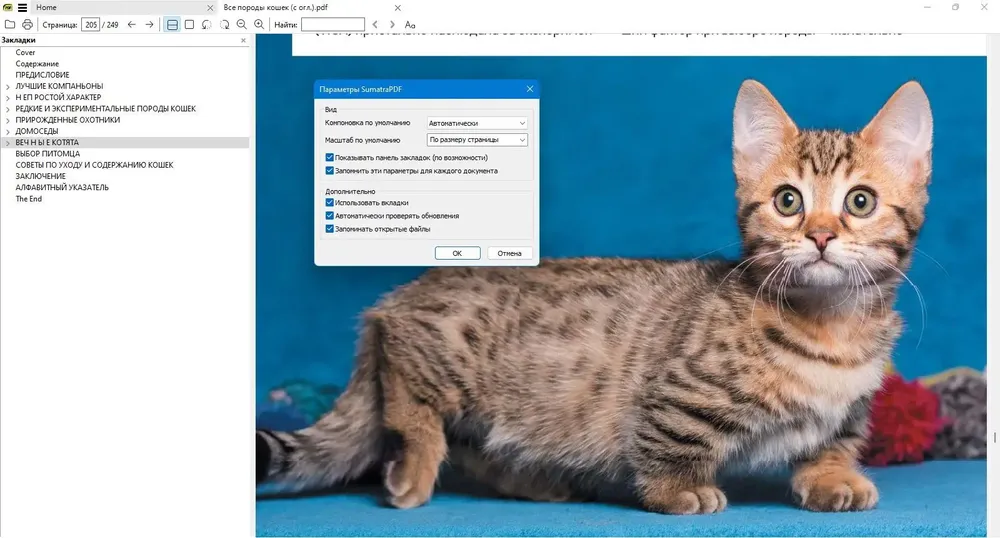The image size is (1000, 538).
Task: Open the ЗАКЛЮЧЕНИЕ bookmark
Action: [x=40, y=176]
